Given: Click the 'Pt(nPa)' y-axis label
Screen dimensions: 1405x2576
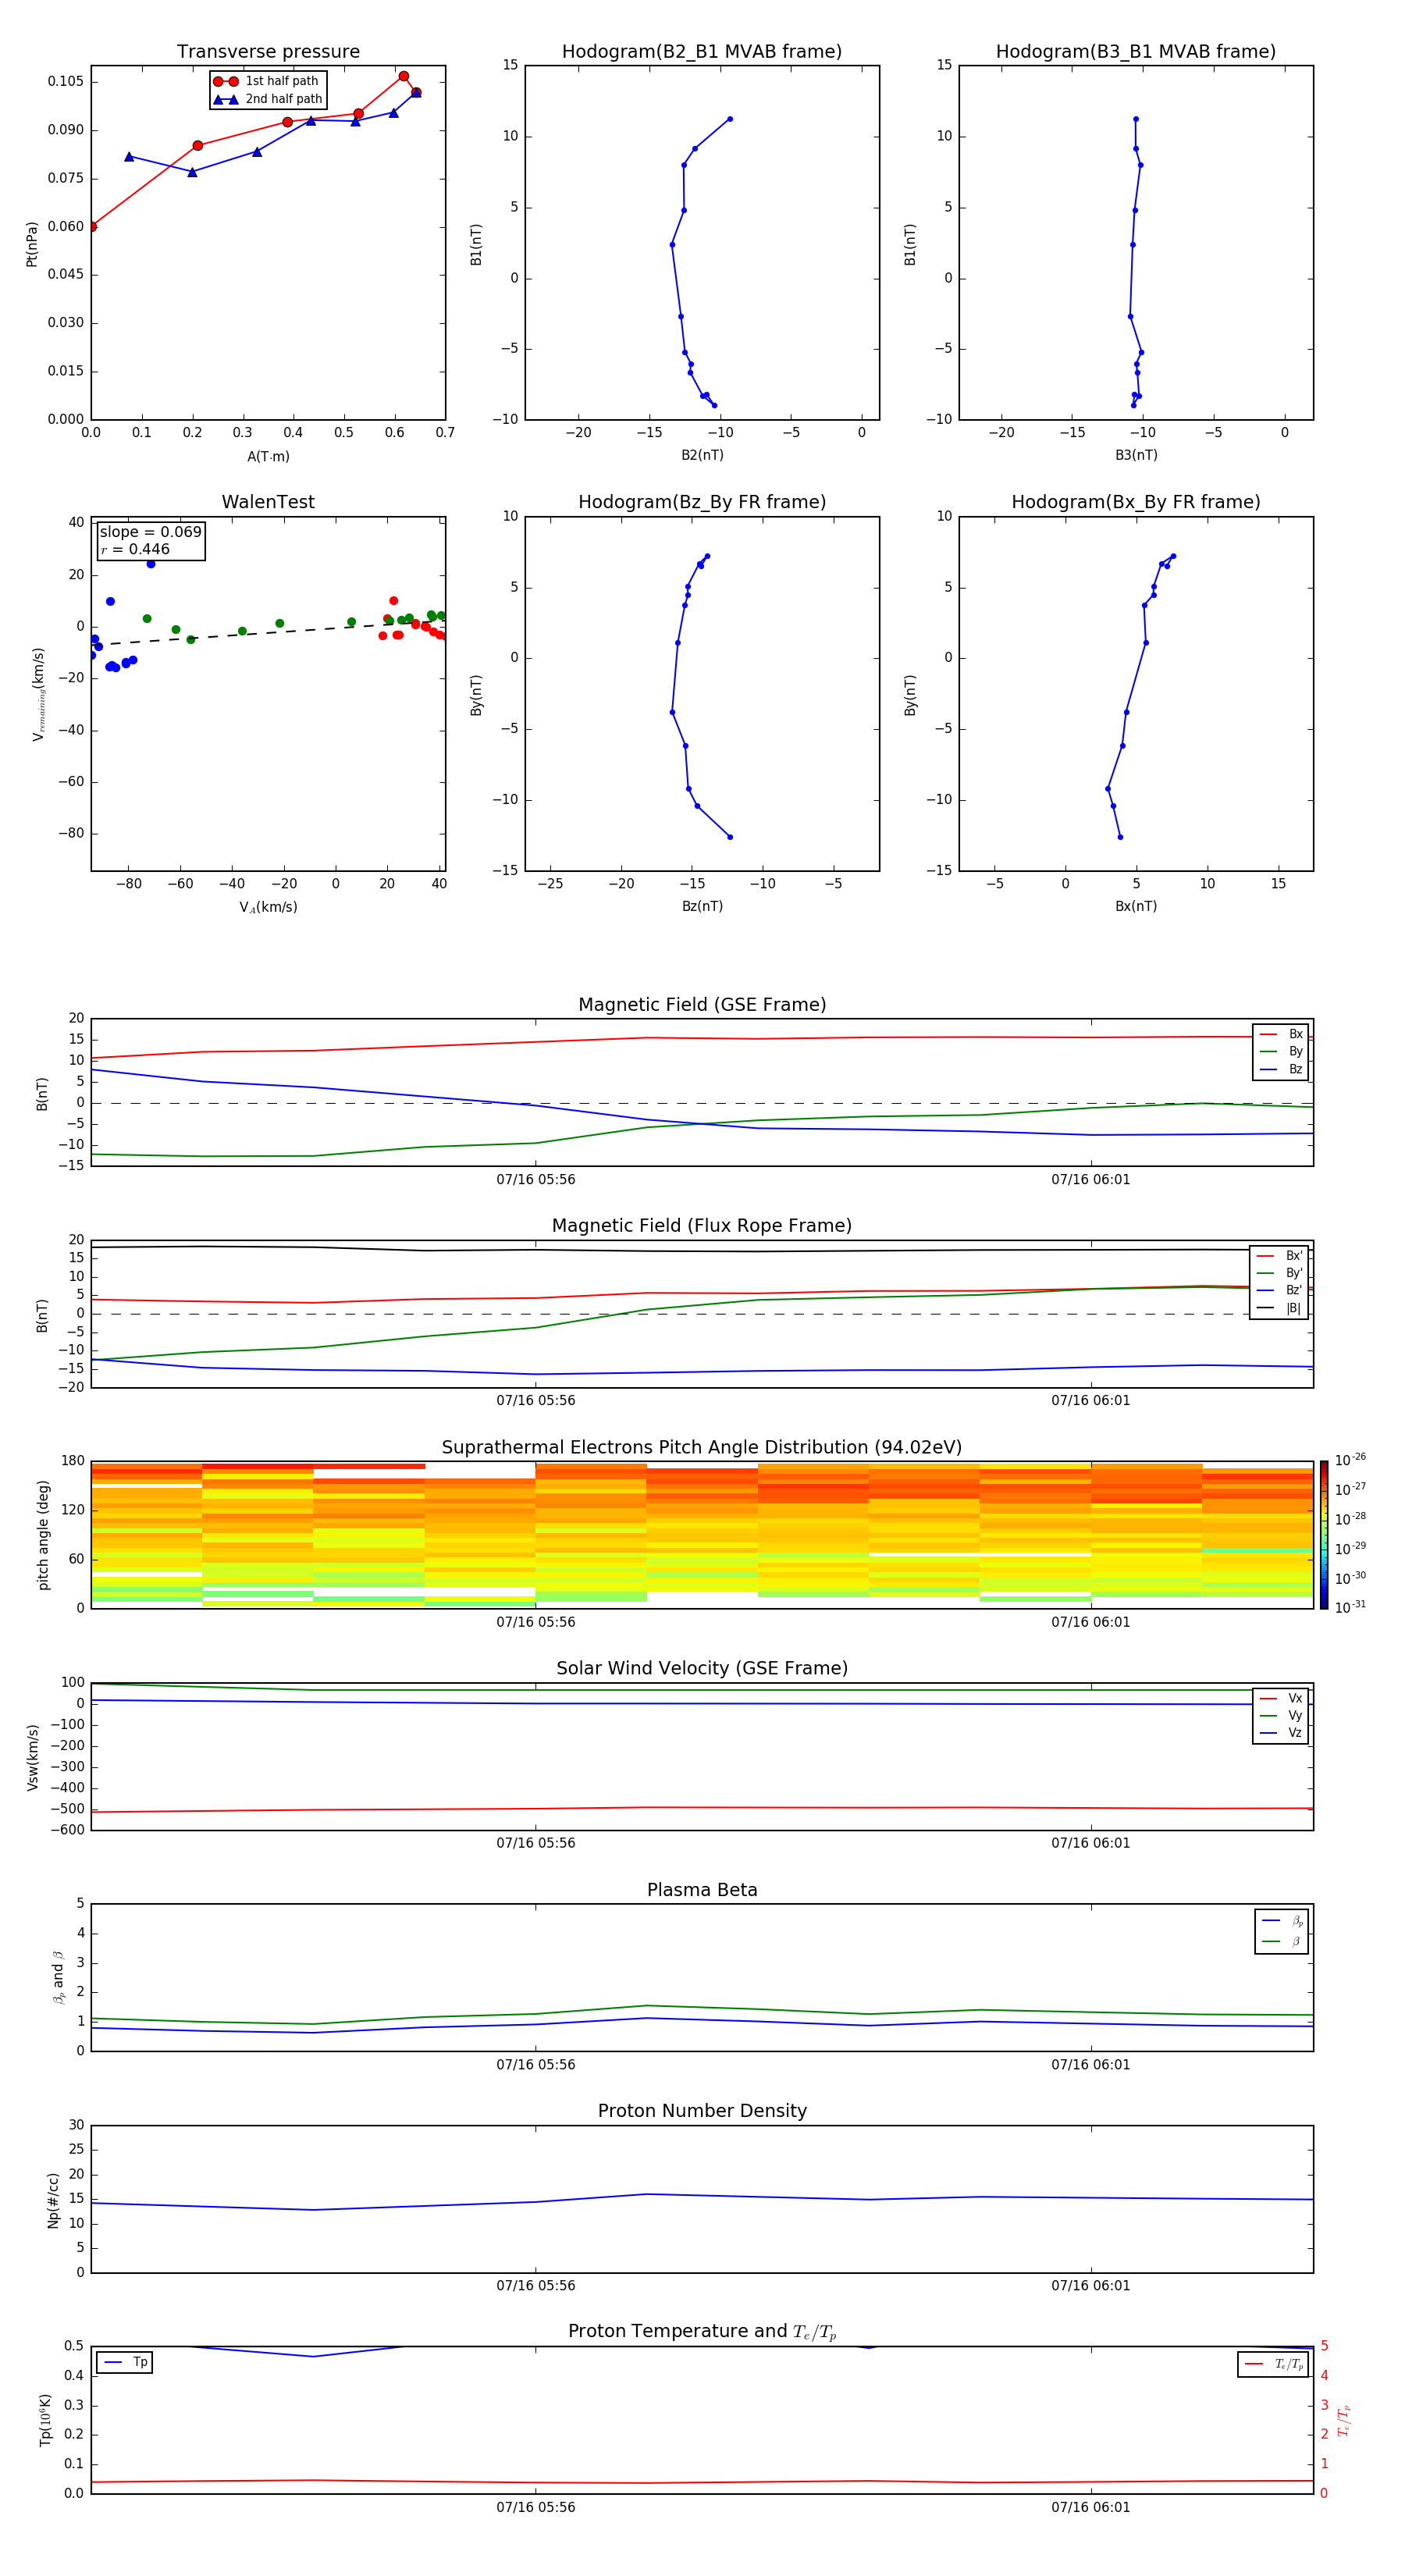Looking at the screenshot, I should click(x=32, y=243).
